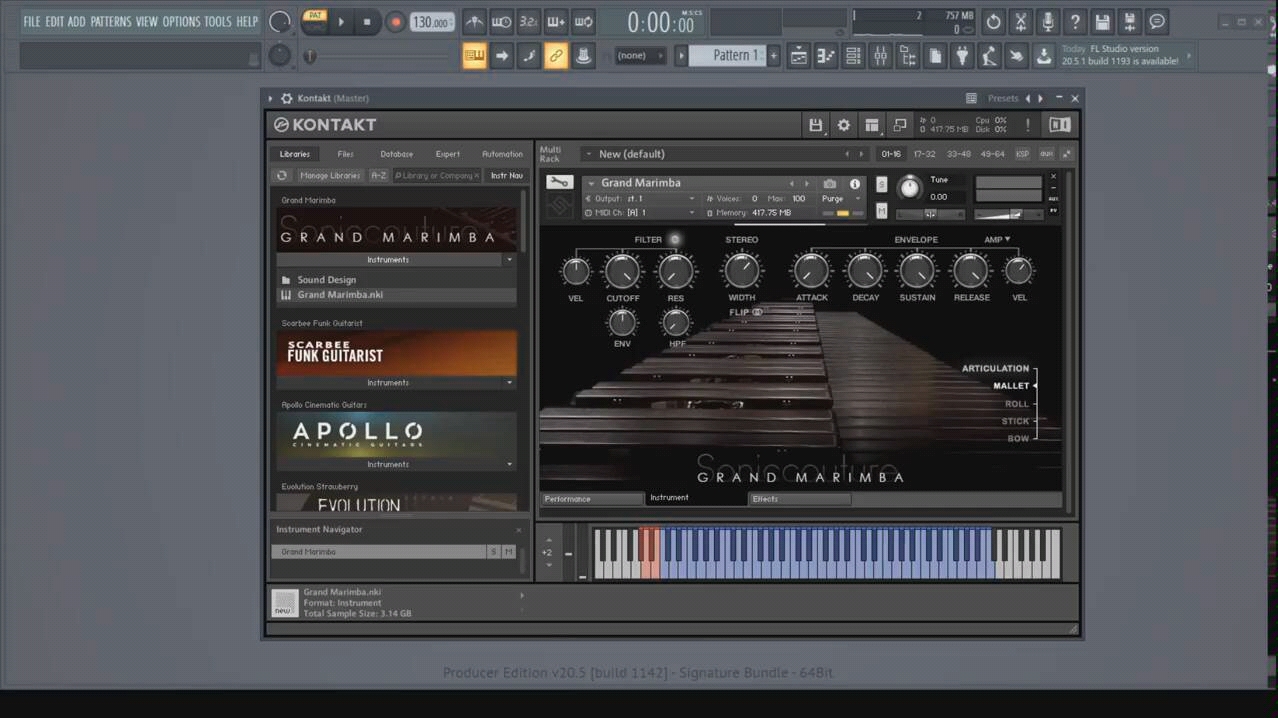The height and width of the screenshot is (718, 1278).
Task: Click FL Studio stop button
Action: (367, 22)
